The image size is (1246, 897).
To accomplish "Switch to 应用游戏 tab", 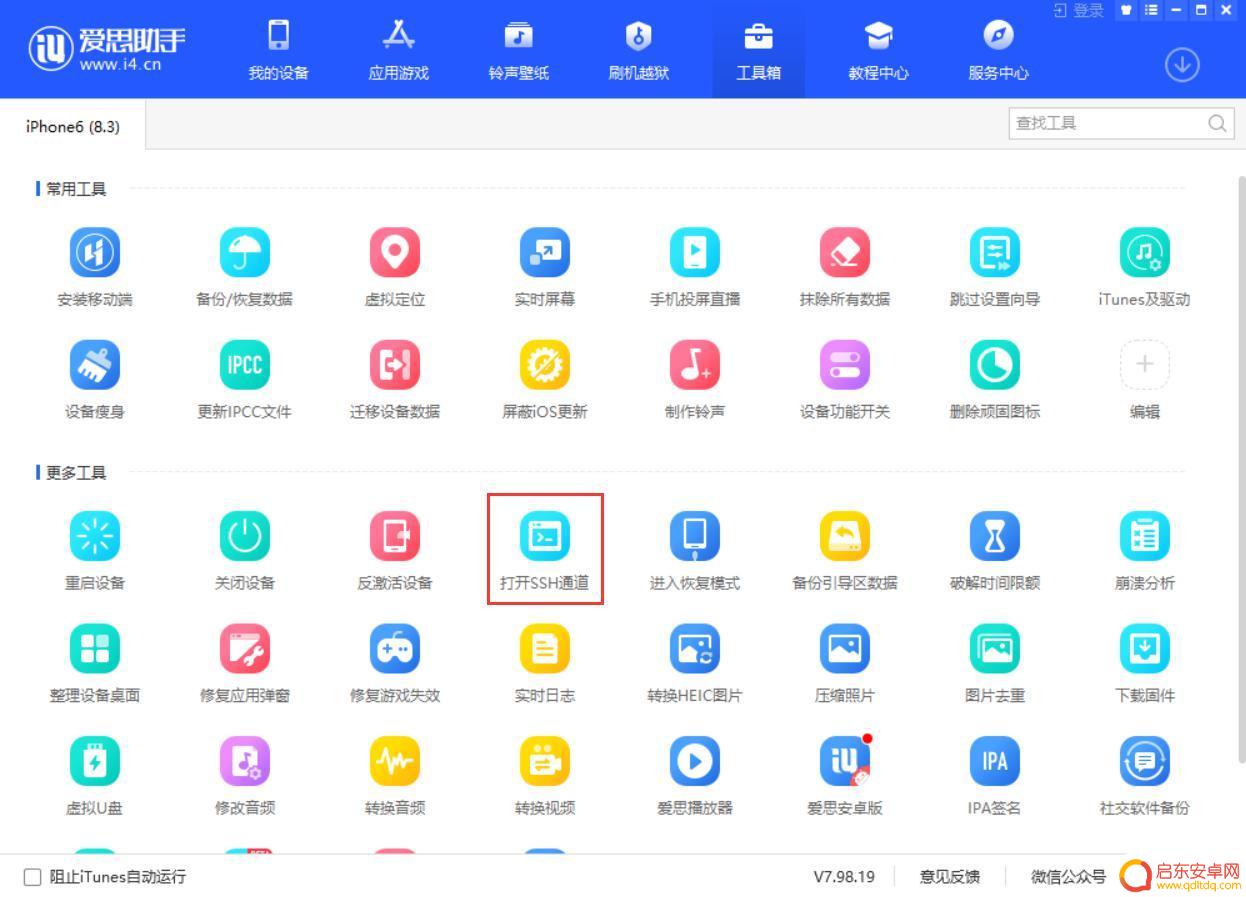I will coord(399,50).
